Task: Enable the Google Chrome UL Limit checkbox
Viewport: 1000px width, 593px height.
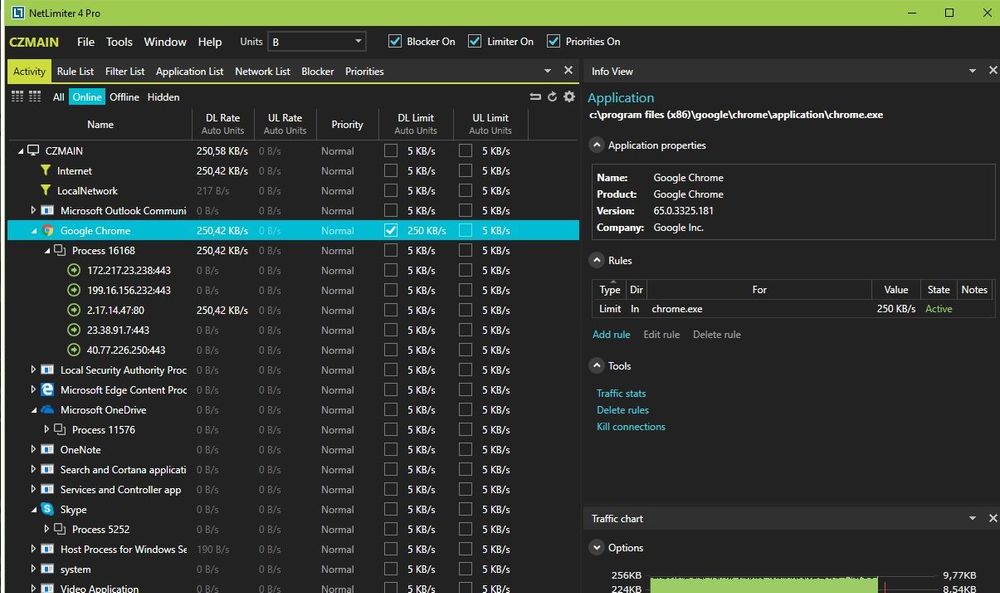Action: (466, 230)
